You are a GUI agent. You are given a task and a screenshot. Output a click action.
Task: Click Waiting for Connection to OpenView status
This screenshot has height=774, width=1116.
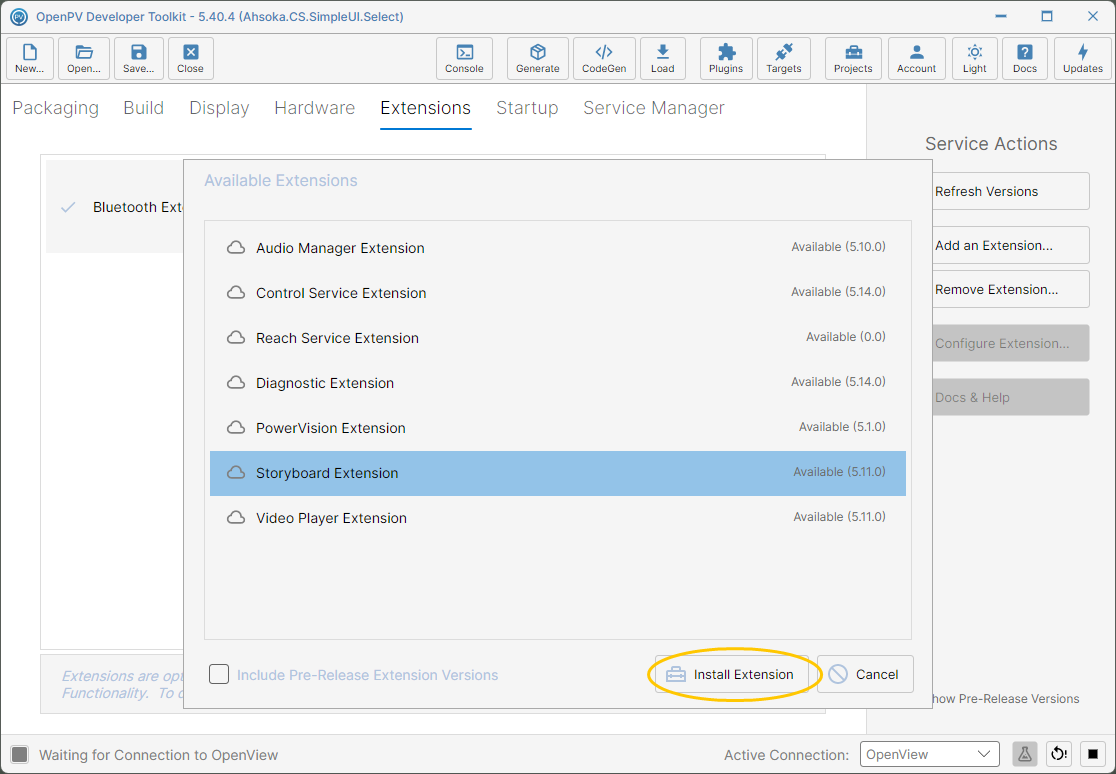159,755
